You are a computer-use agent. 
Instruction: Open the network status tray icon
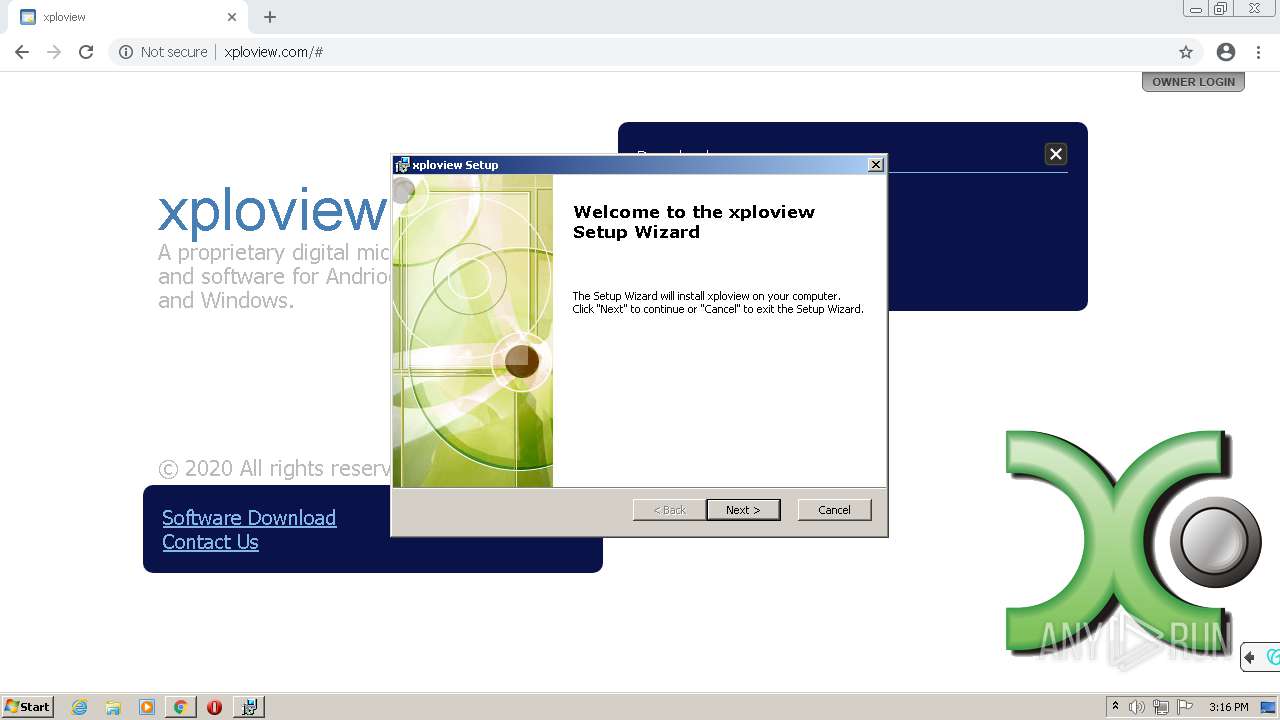tap(1161, 707)
